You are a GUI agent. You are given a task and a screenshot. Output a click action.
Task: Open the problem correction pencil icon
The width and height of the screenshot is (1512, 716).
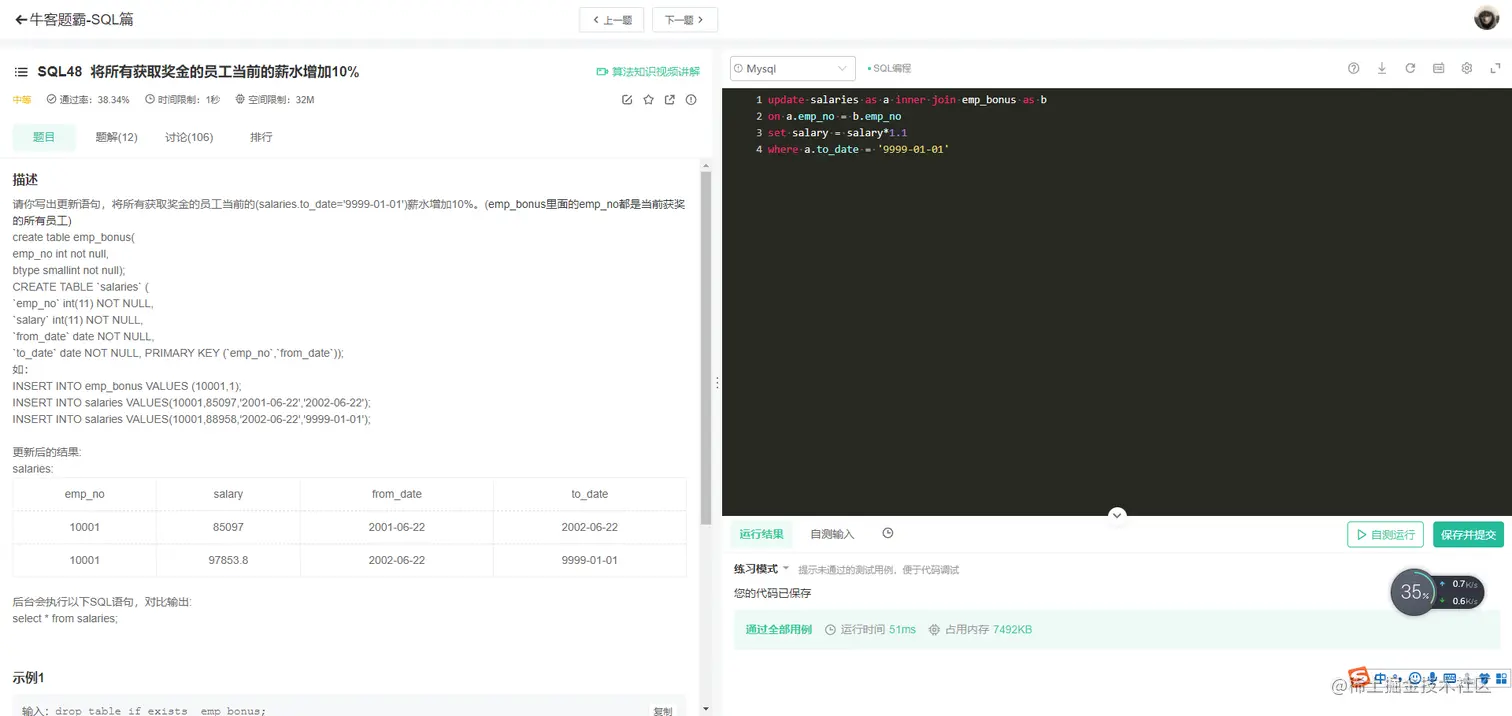click(627, 100)
